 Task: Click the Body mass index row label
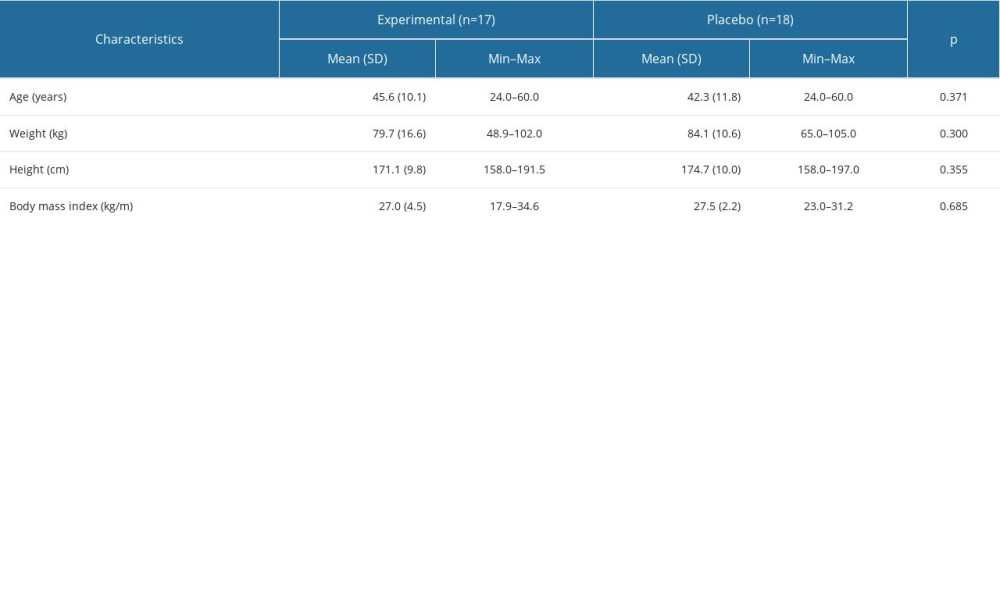(71, 207)
